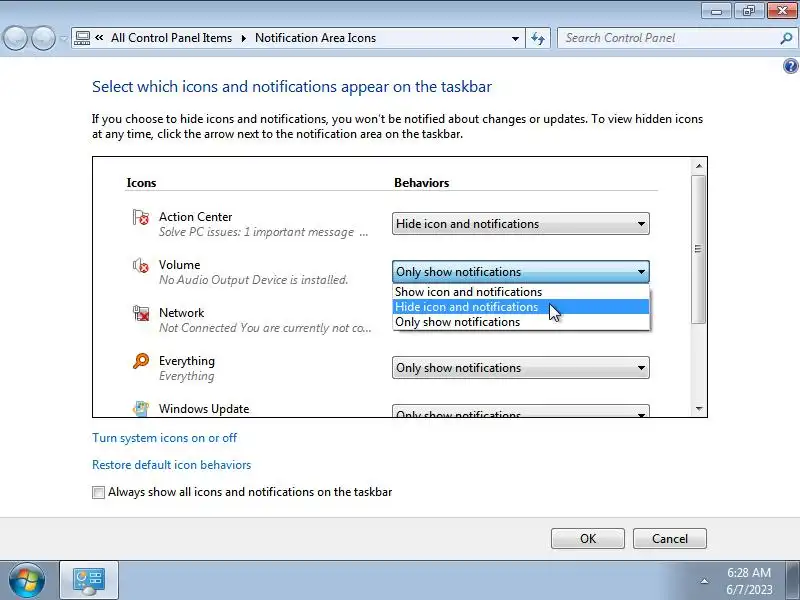Click the scrollbar up arrow
800x600 pixels.
pos(698,166)
